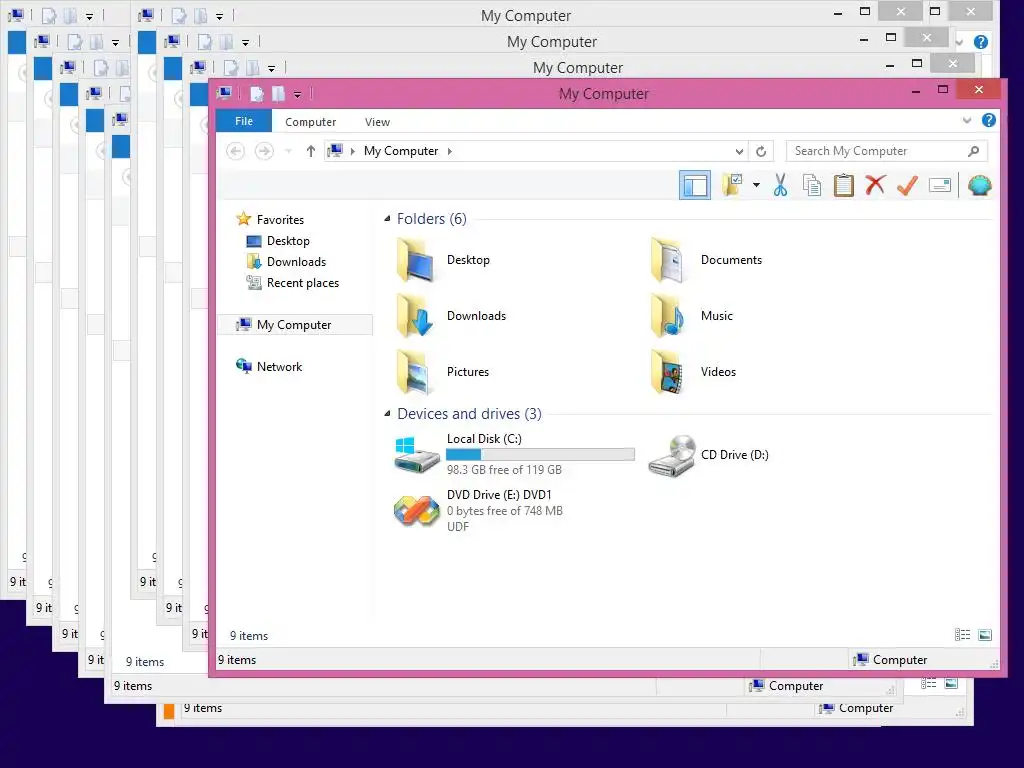Open the File tab

tap(244, 121)
